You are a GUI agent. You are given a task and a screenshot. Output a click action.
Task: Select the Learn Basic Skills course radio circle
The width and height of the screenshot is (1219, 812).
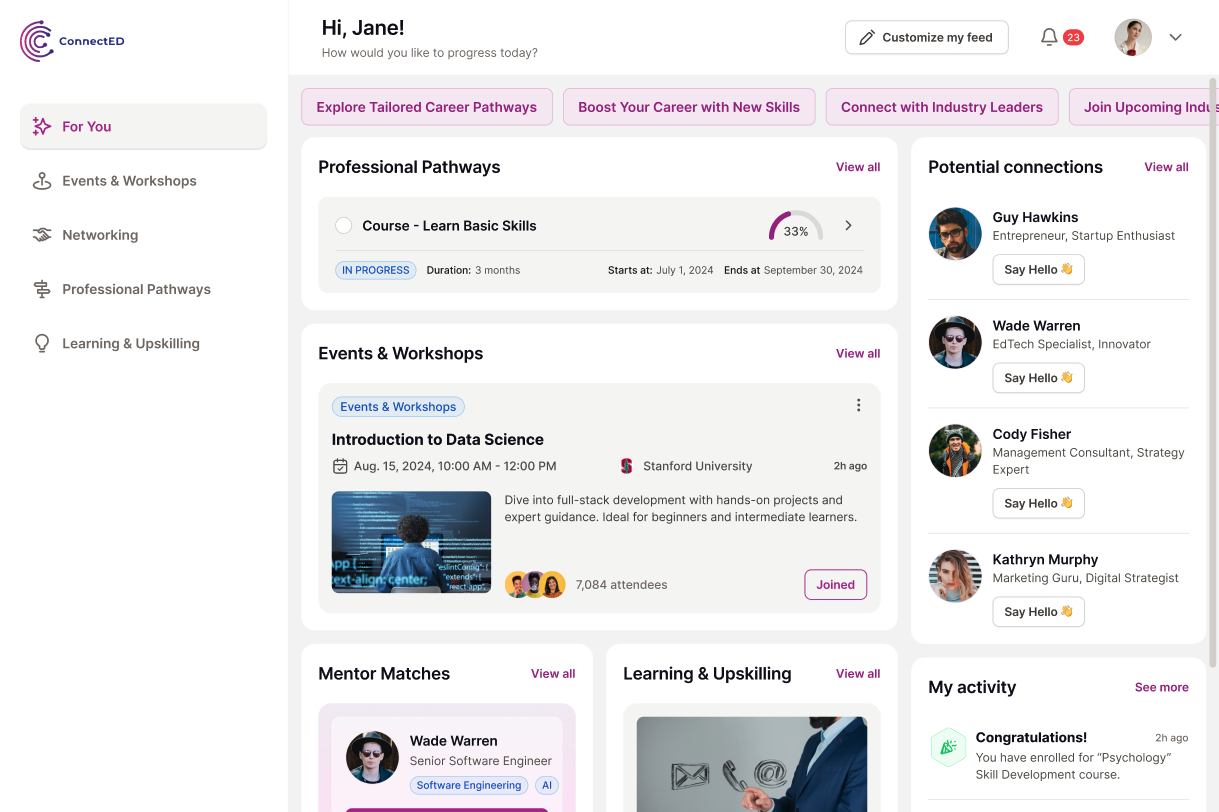point(343,226)
